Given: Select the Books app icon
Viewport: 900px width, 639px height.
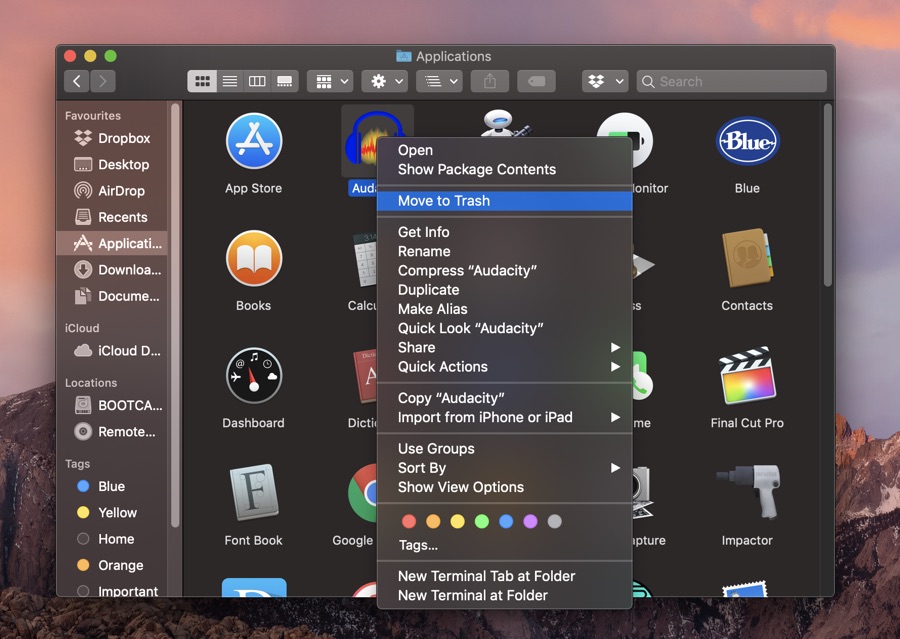Looking at the screenshot, I should [x=254, y=258].
